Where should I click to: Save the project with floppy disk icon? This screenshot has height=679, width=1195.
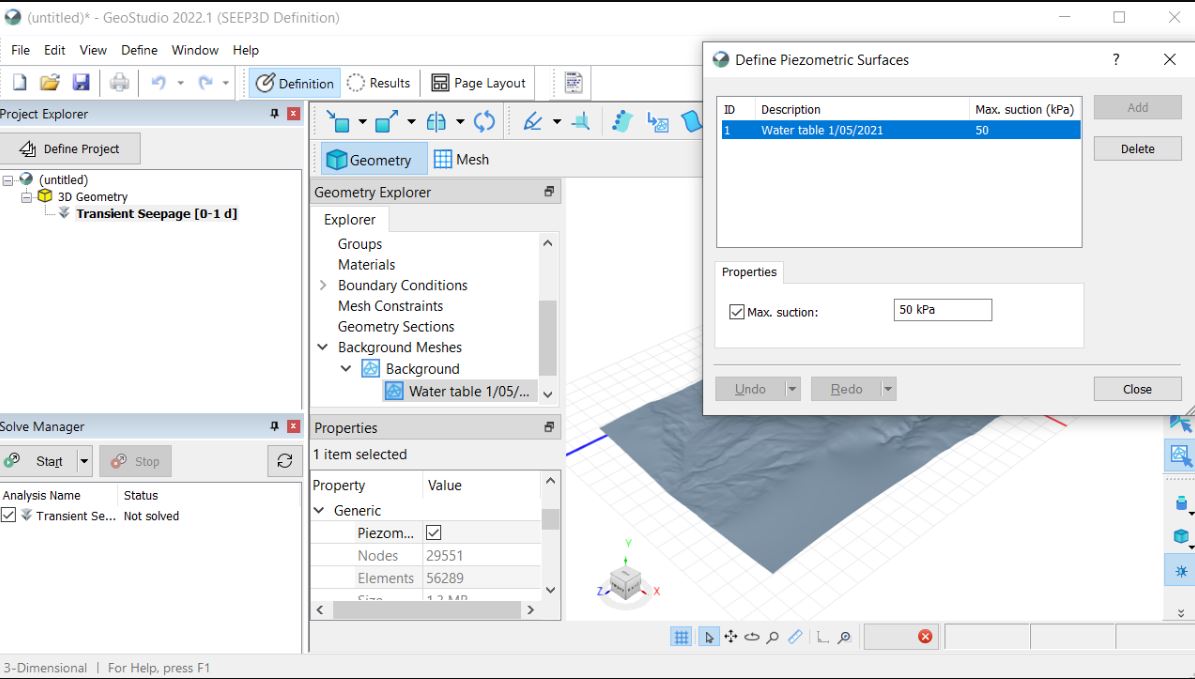[x=81, y=82]
